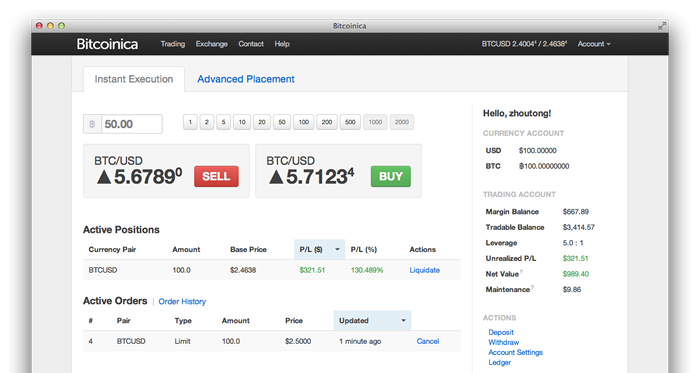Click the green BUY button
This screenshot has height=373, width=700.
click(x=391, y=176)
